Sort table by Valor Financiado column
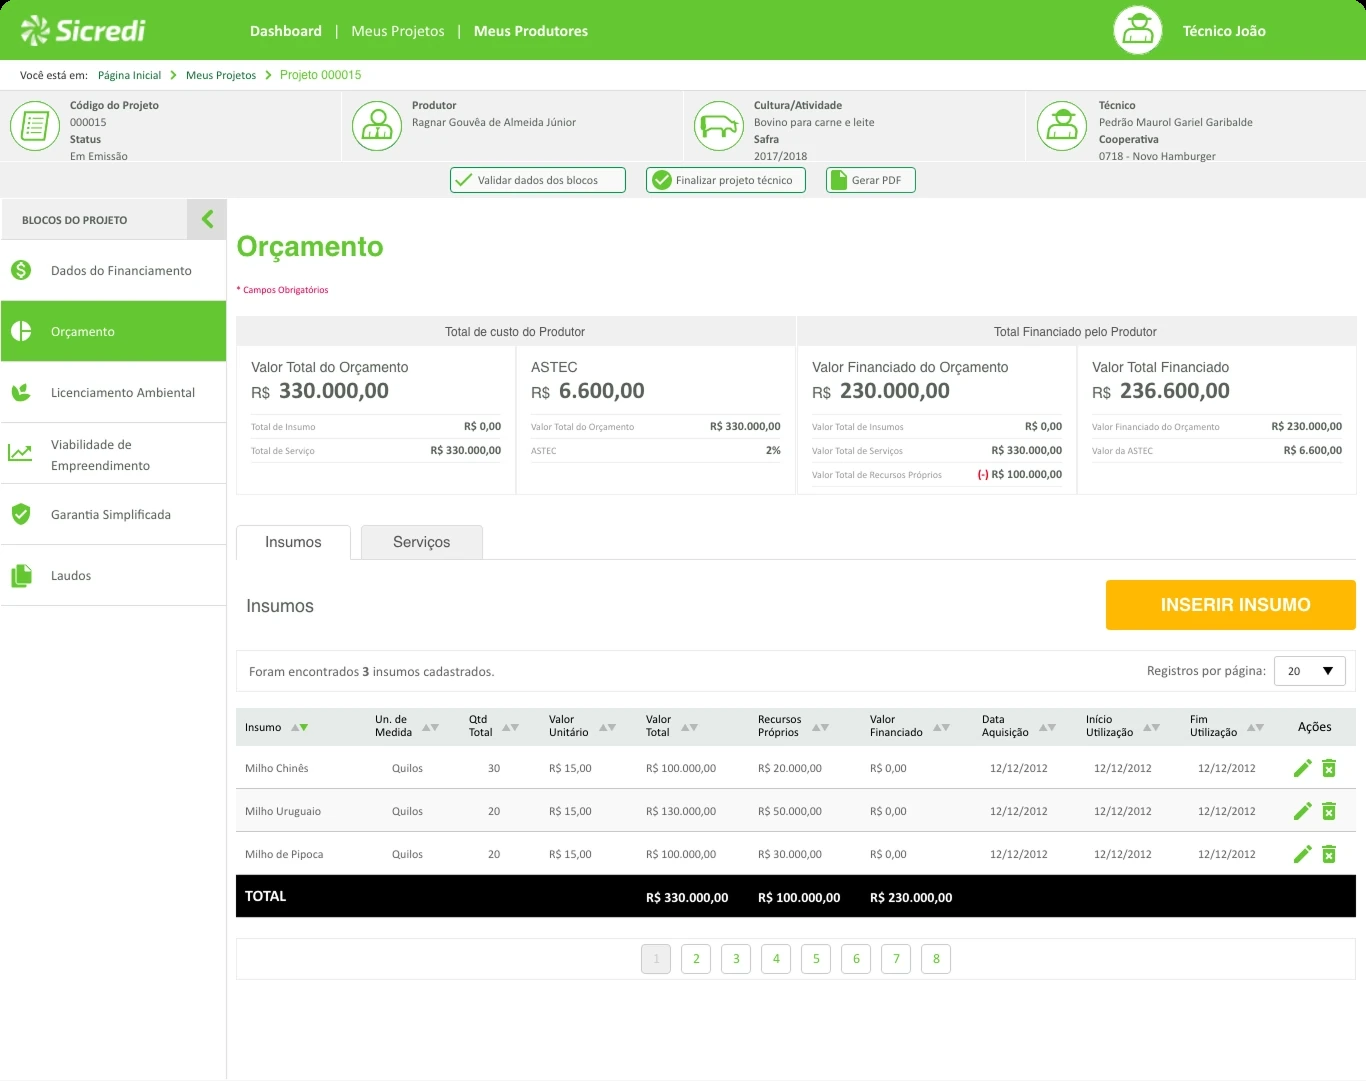The width and height of the screenshot is (1366, 1081). pos(941,727)
